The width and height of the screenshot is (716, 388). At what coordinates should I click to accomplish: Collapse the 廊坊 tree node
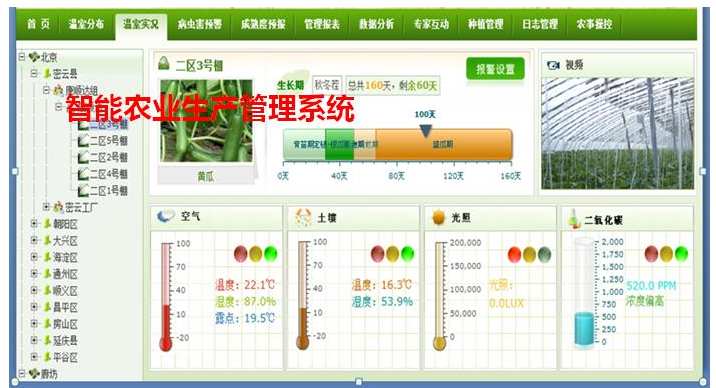click(21, 373)
